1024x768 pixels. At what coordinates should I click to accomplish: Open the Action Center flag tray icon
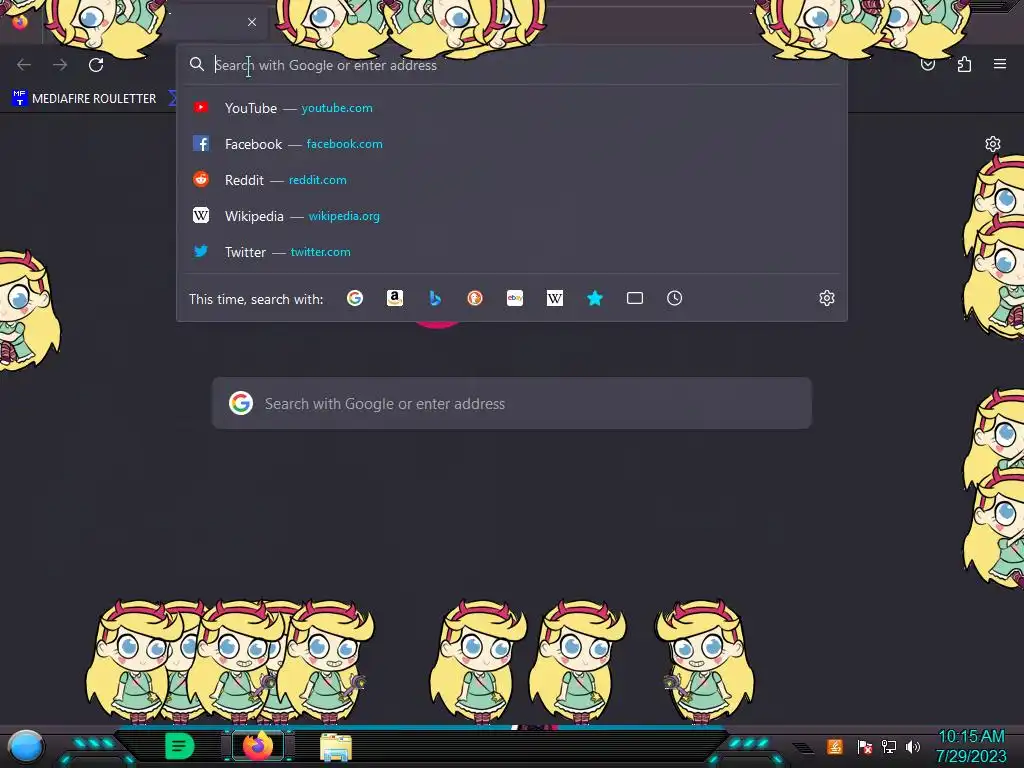pos(865,746)
